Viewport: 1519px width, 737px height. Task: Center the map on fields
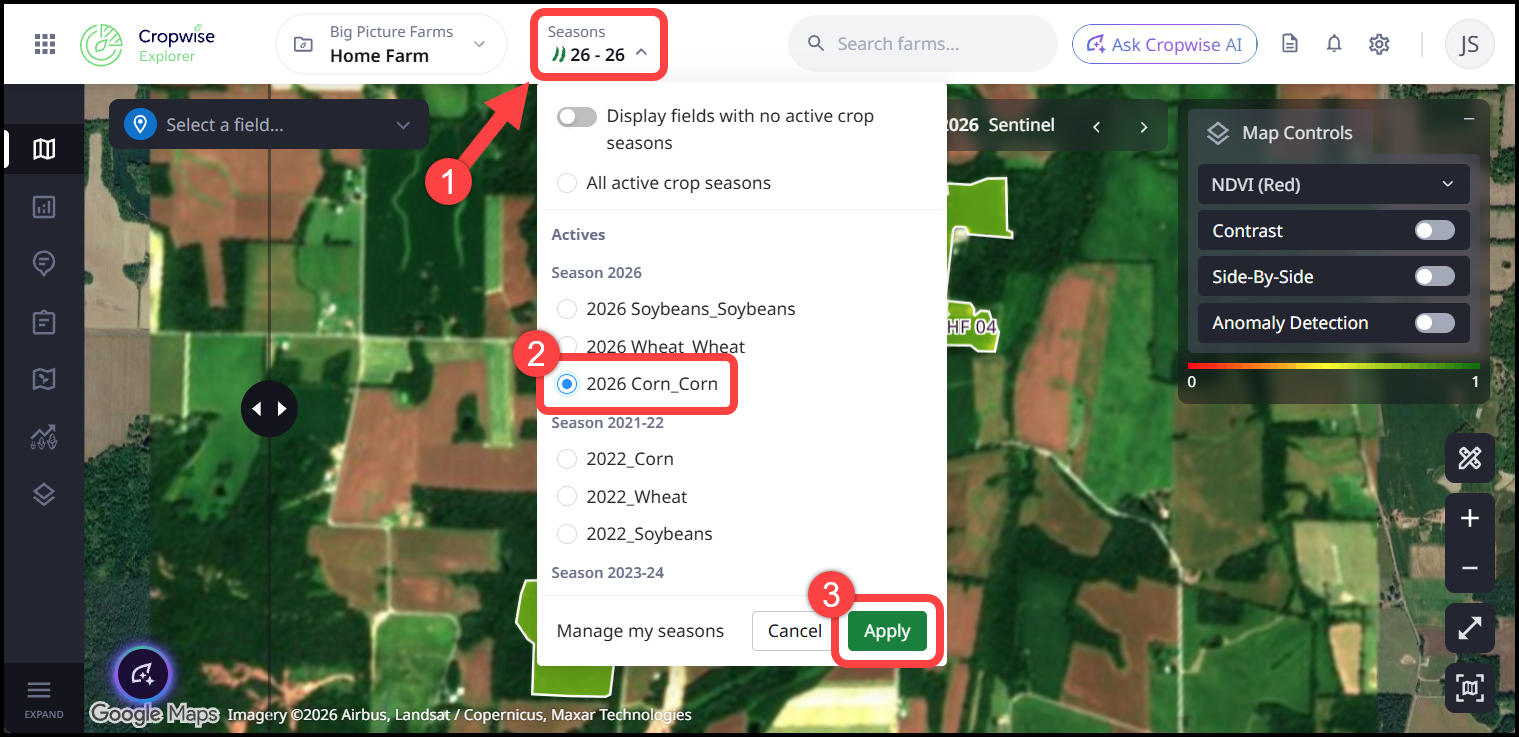pyautogui.click(x=1469, y=688)
